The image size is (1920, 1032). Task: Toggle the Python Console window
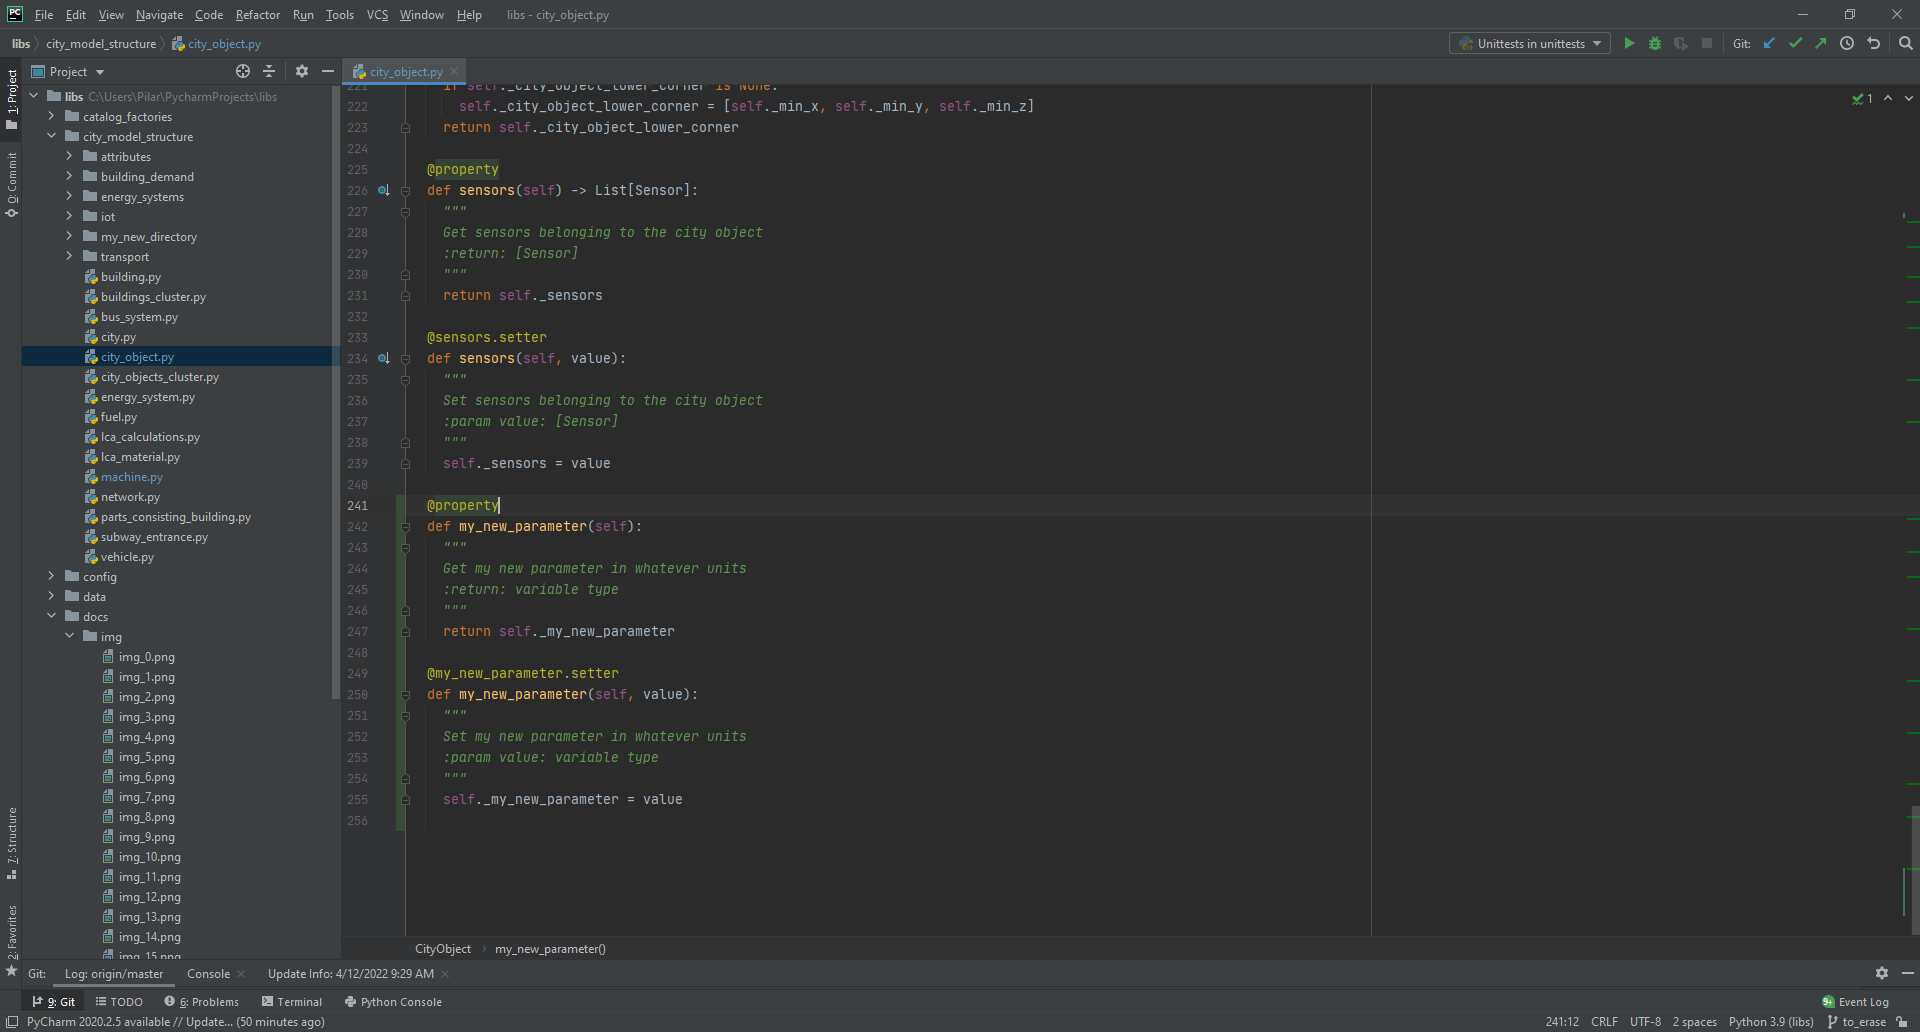[x=393, y=1001]
